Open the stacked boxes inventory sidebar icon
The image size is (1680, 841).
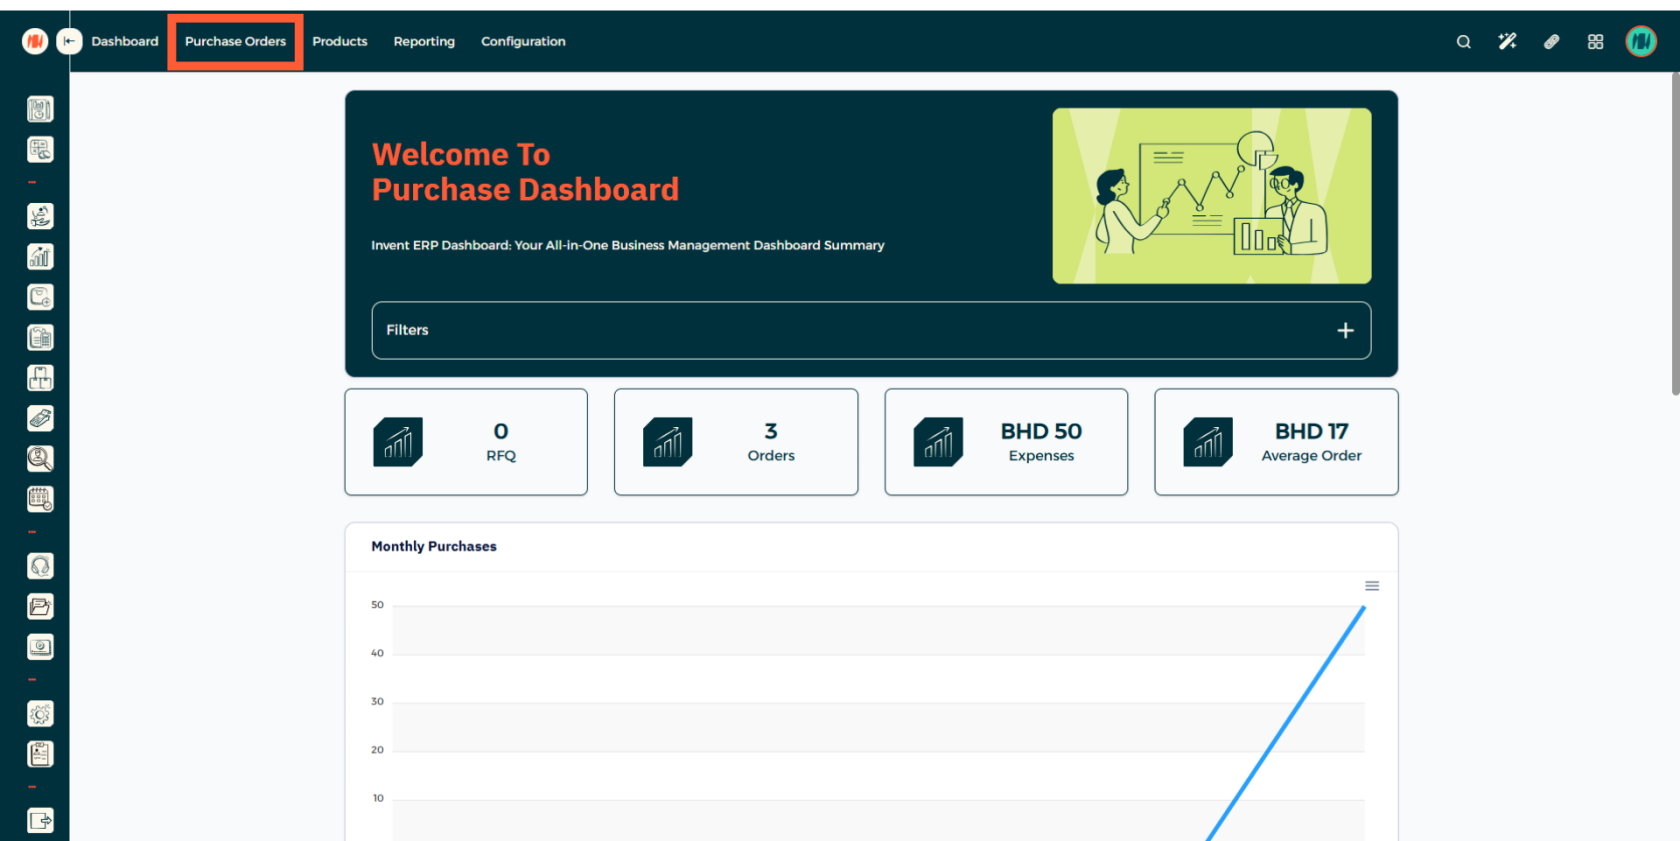click(40, 378)
